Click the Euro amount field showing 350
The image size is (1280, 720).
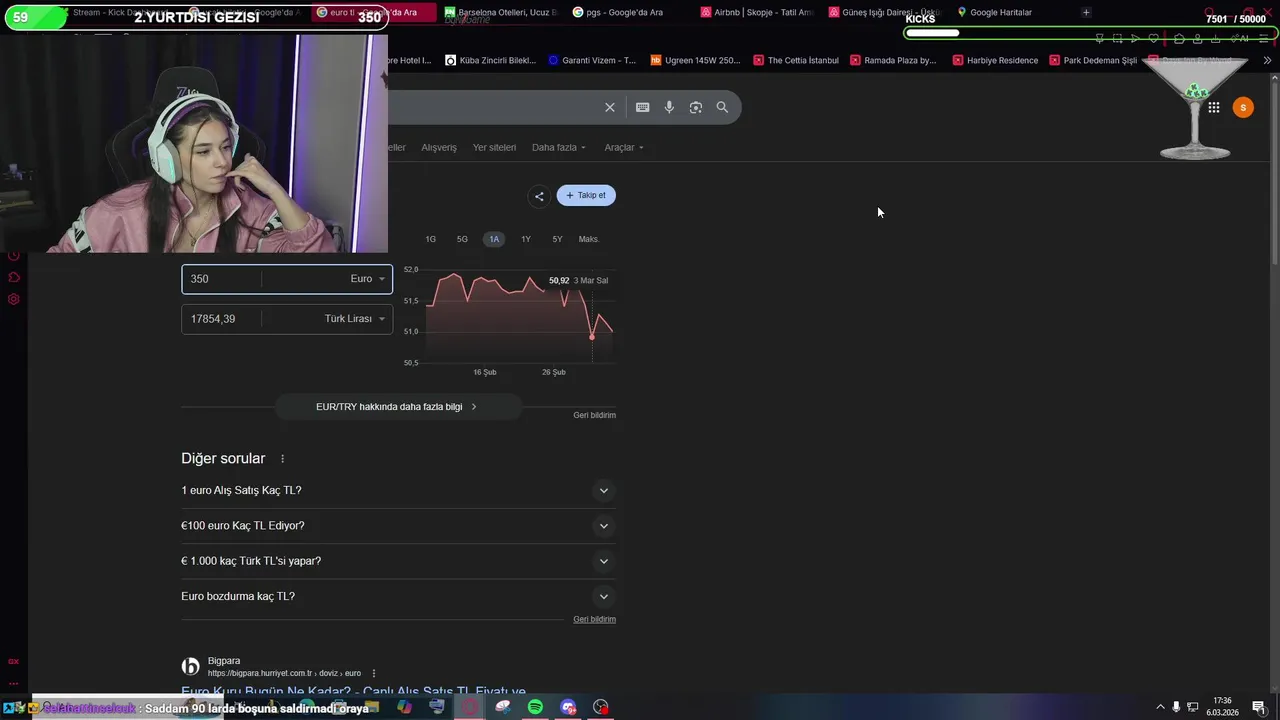tap(221, 279)
